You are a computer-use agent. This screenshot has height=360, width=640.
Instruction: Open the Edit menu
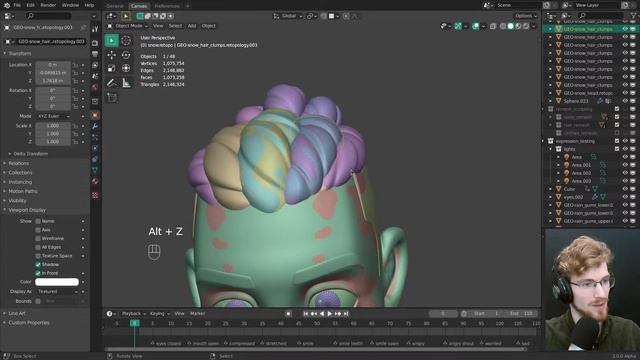point(31,5)
